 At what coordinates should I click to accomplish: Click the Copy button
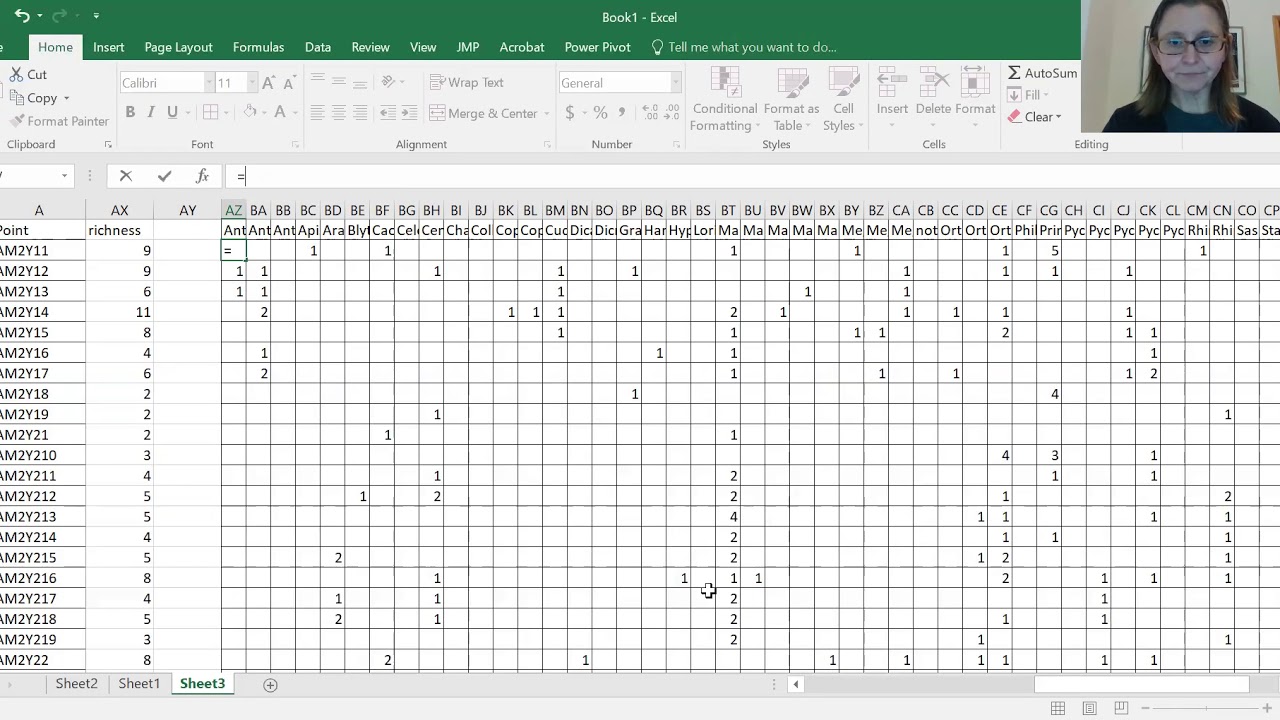pos(33,98)
